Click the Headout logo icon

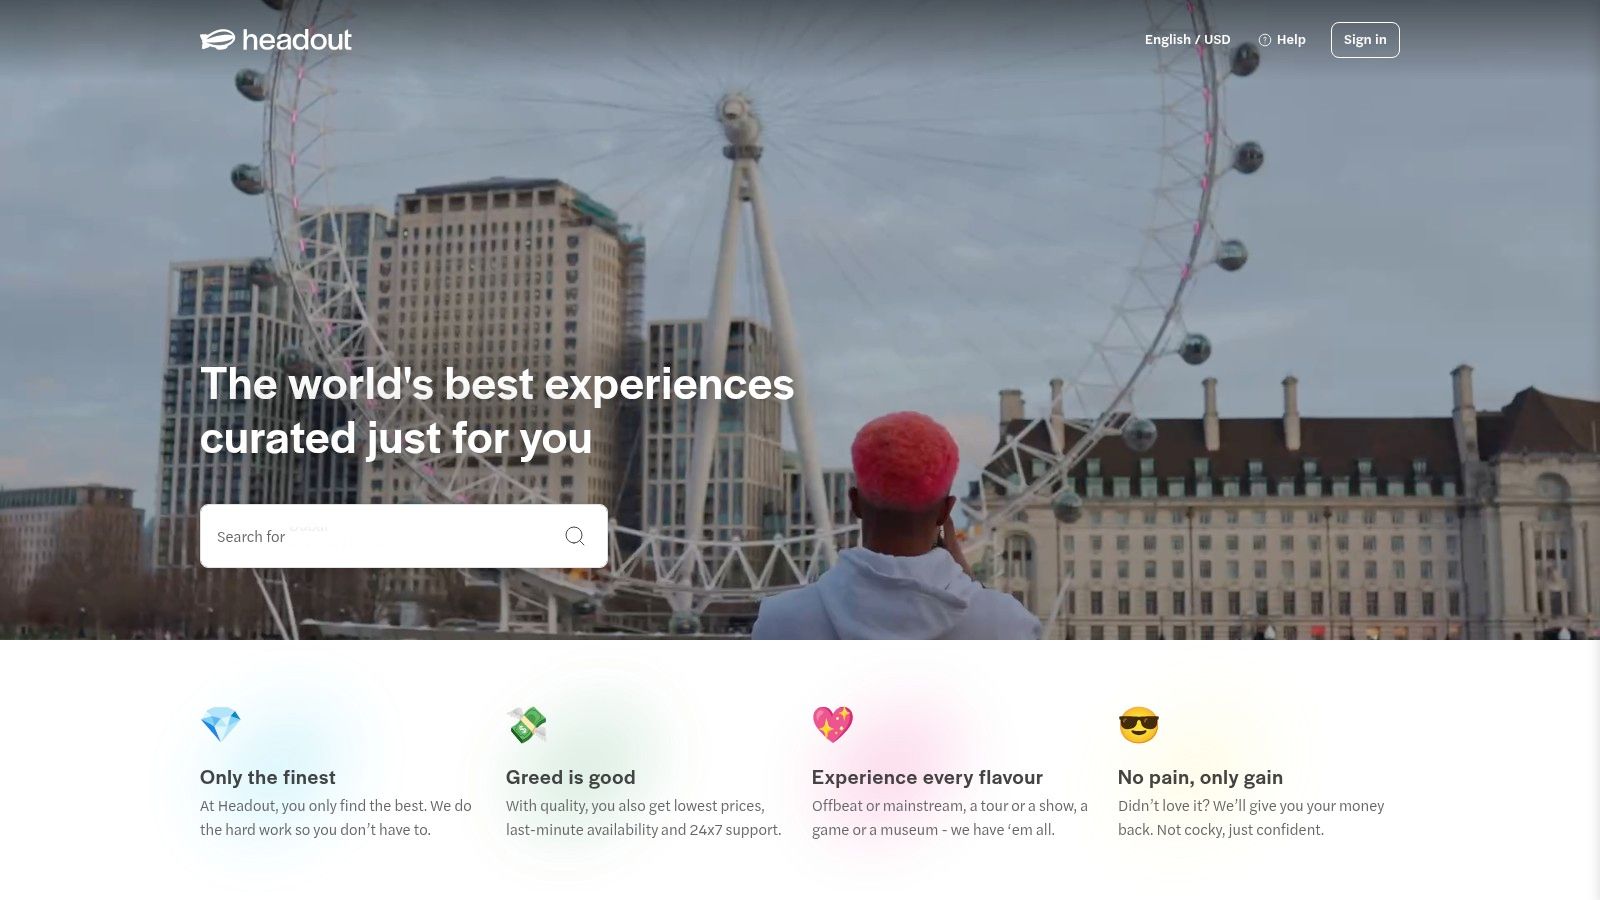[x=217, y=40]
